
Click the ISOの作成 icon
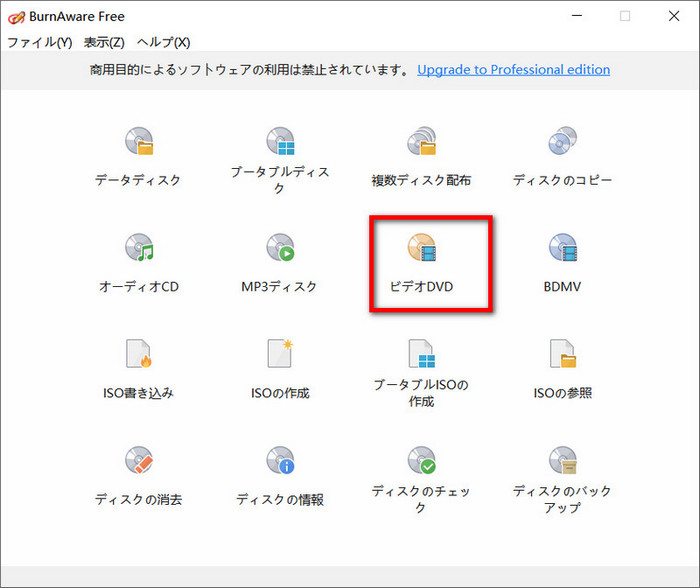coord(280,354)
